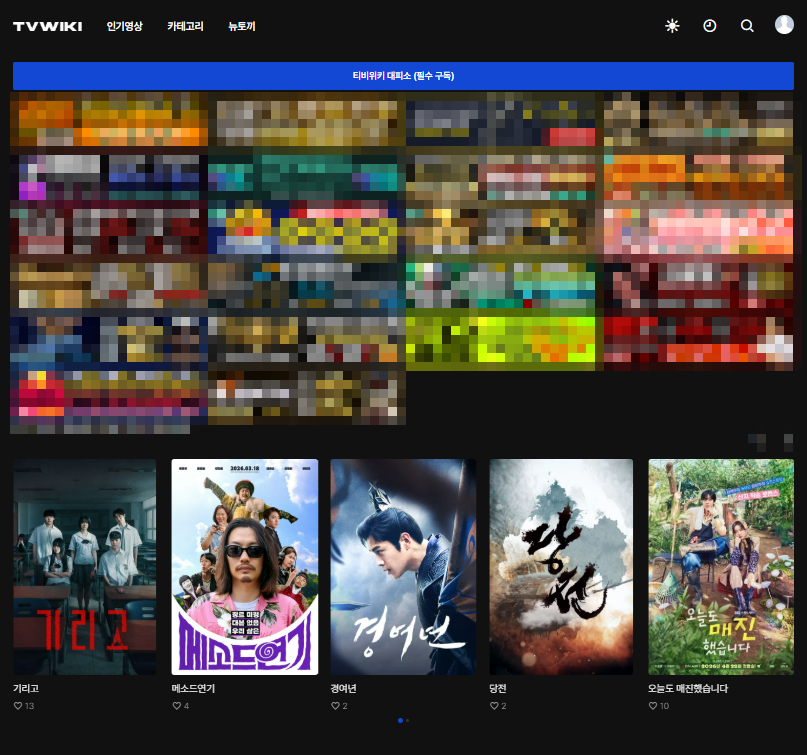The image size is (807, 755).
Task: Go to second carousel page dot
Action: [407, 720]
